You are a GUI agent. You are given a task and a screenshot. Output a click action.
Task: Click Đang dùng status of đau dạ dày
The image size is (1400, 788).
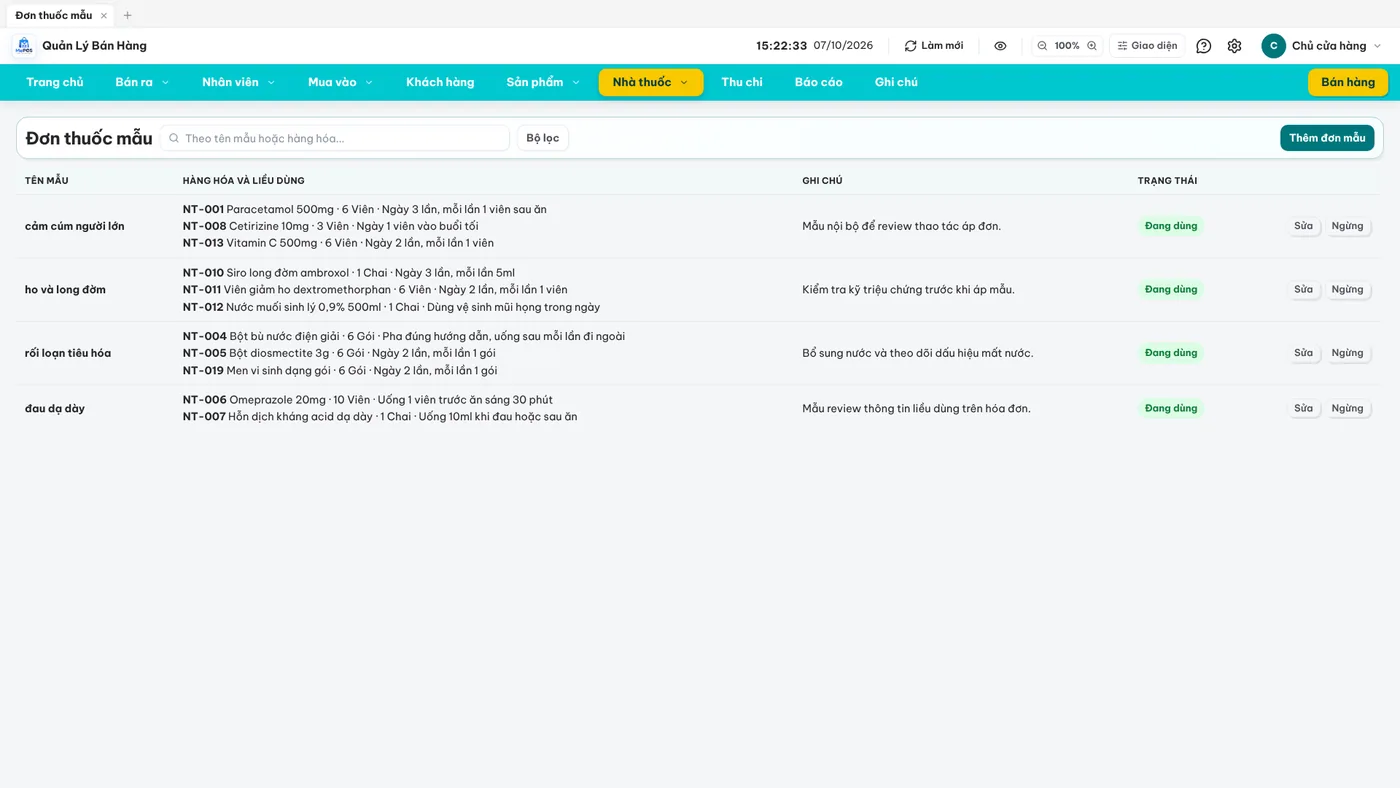(x=1171, y=408)
